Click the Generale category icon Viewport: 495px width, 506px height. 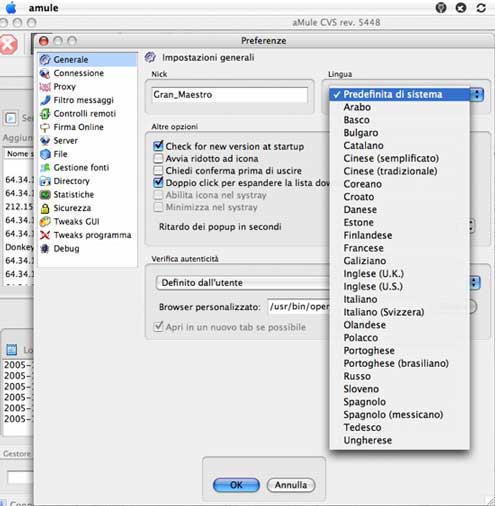point(45,60)
